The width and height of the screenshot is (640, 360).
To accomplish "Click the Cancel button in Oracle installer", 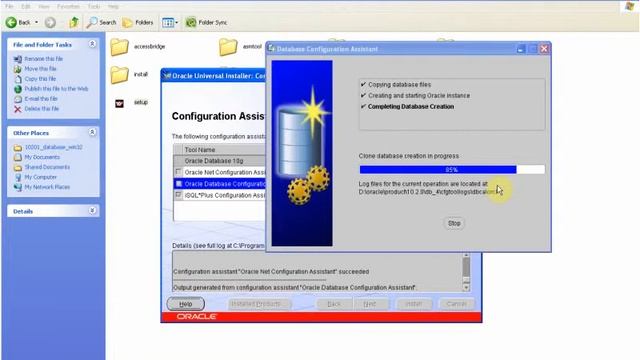I will coord(457,304).
